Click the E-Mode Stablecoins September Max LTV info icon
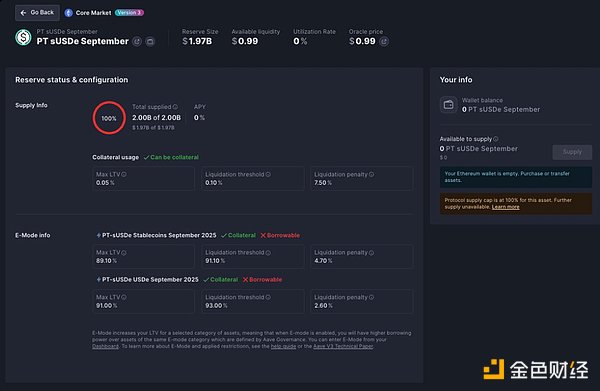The width and height of the screenshot is (600, 391). (124, 253)
